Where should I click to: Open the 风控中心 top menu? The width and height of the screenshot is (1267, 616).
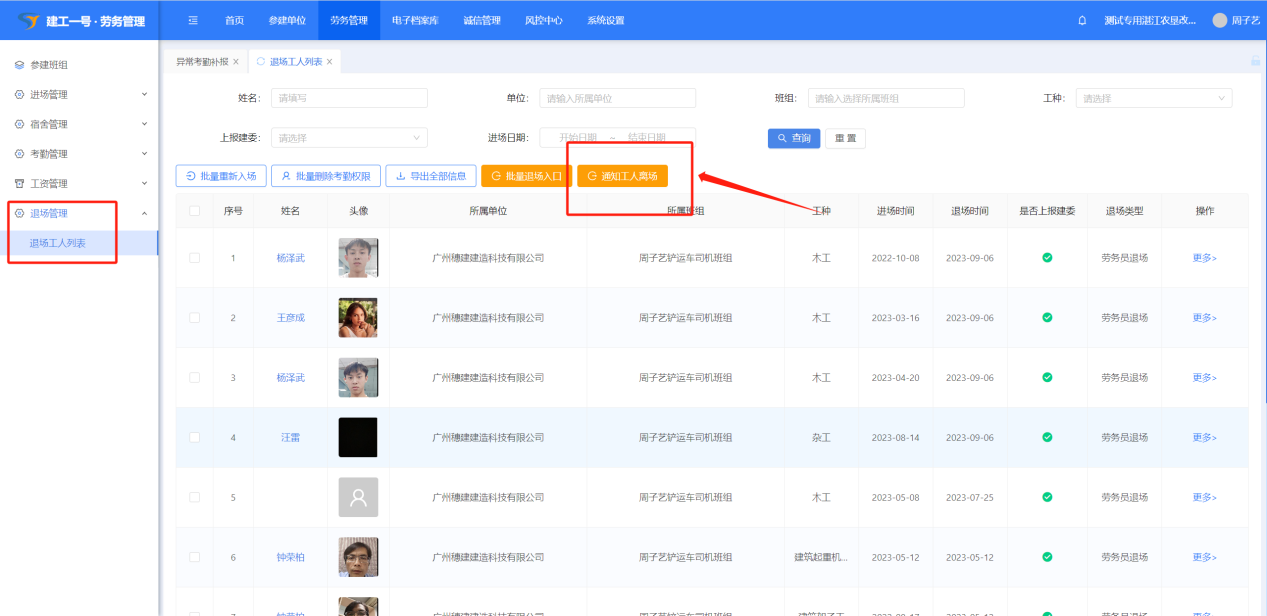click(x=543, y=21)
